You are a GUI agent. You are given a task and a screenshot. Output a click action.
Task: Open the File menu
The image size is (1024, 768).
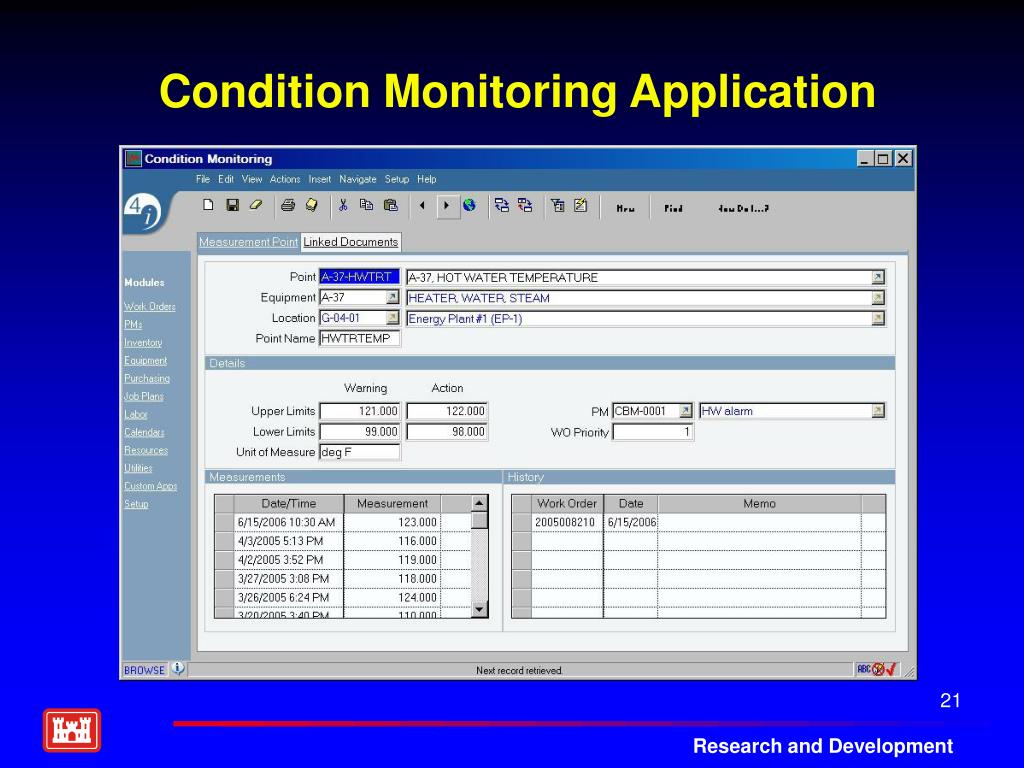click(203, 179)
